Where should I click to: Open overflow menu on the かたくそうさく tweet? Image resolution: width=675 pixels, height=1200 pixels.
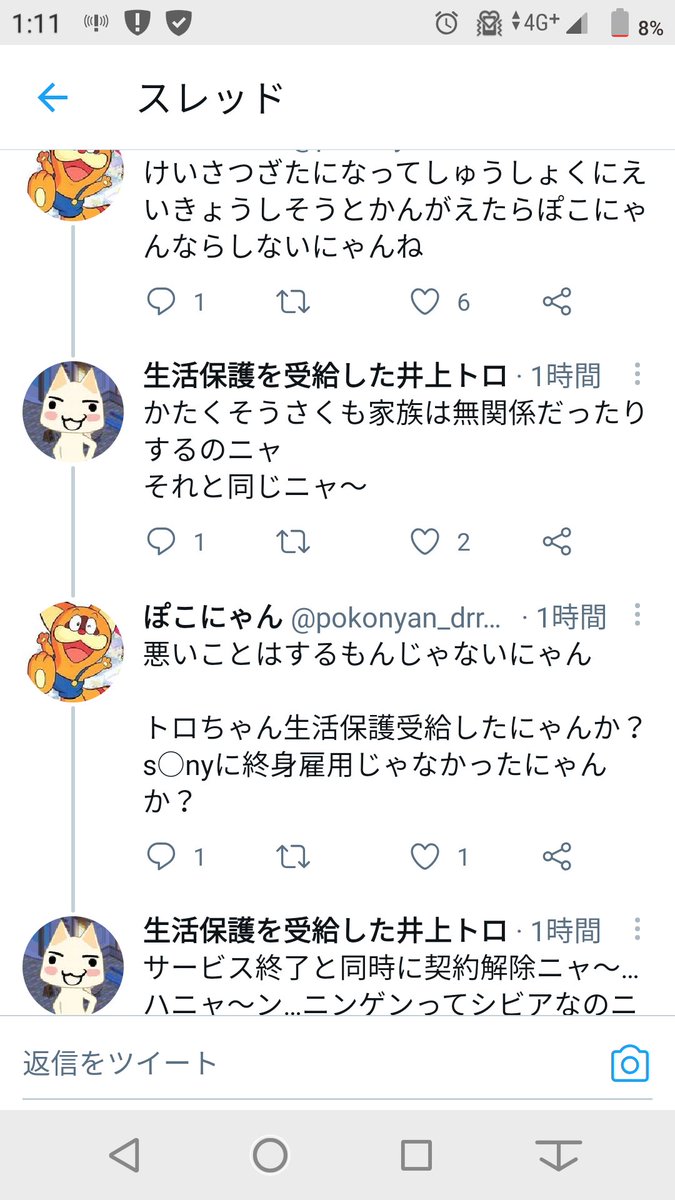tap(637, 375)
